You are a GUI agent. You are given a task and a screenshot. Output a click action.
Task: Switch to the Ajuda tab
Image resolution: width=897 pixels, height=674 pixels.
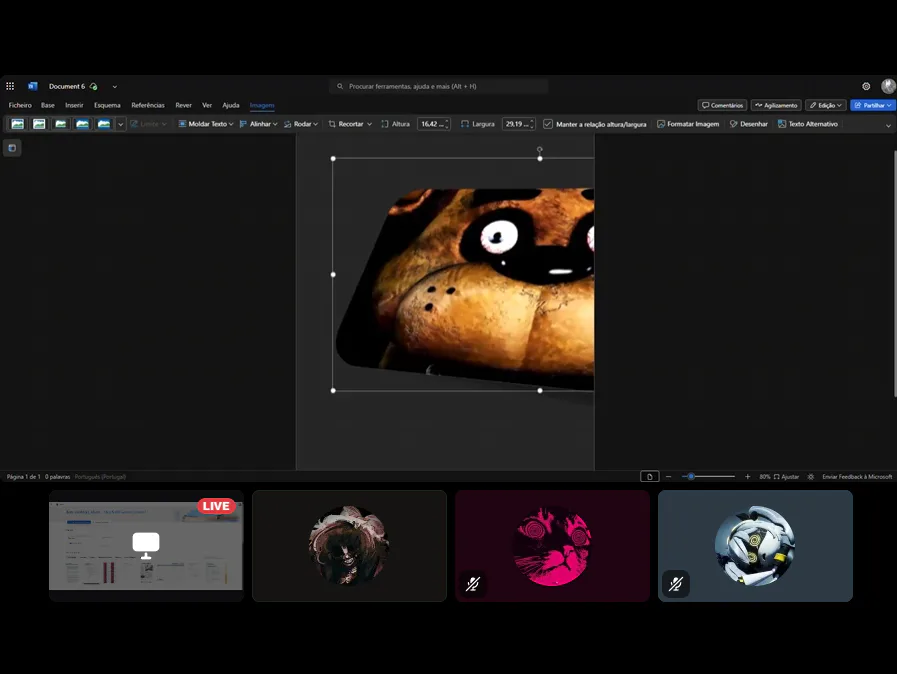231,105
